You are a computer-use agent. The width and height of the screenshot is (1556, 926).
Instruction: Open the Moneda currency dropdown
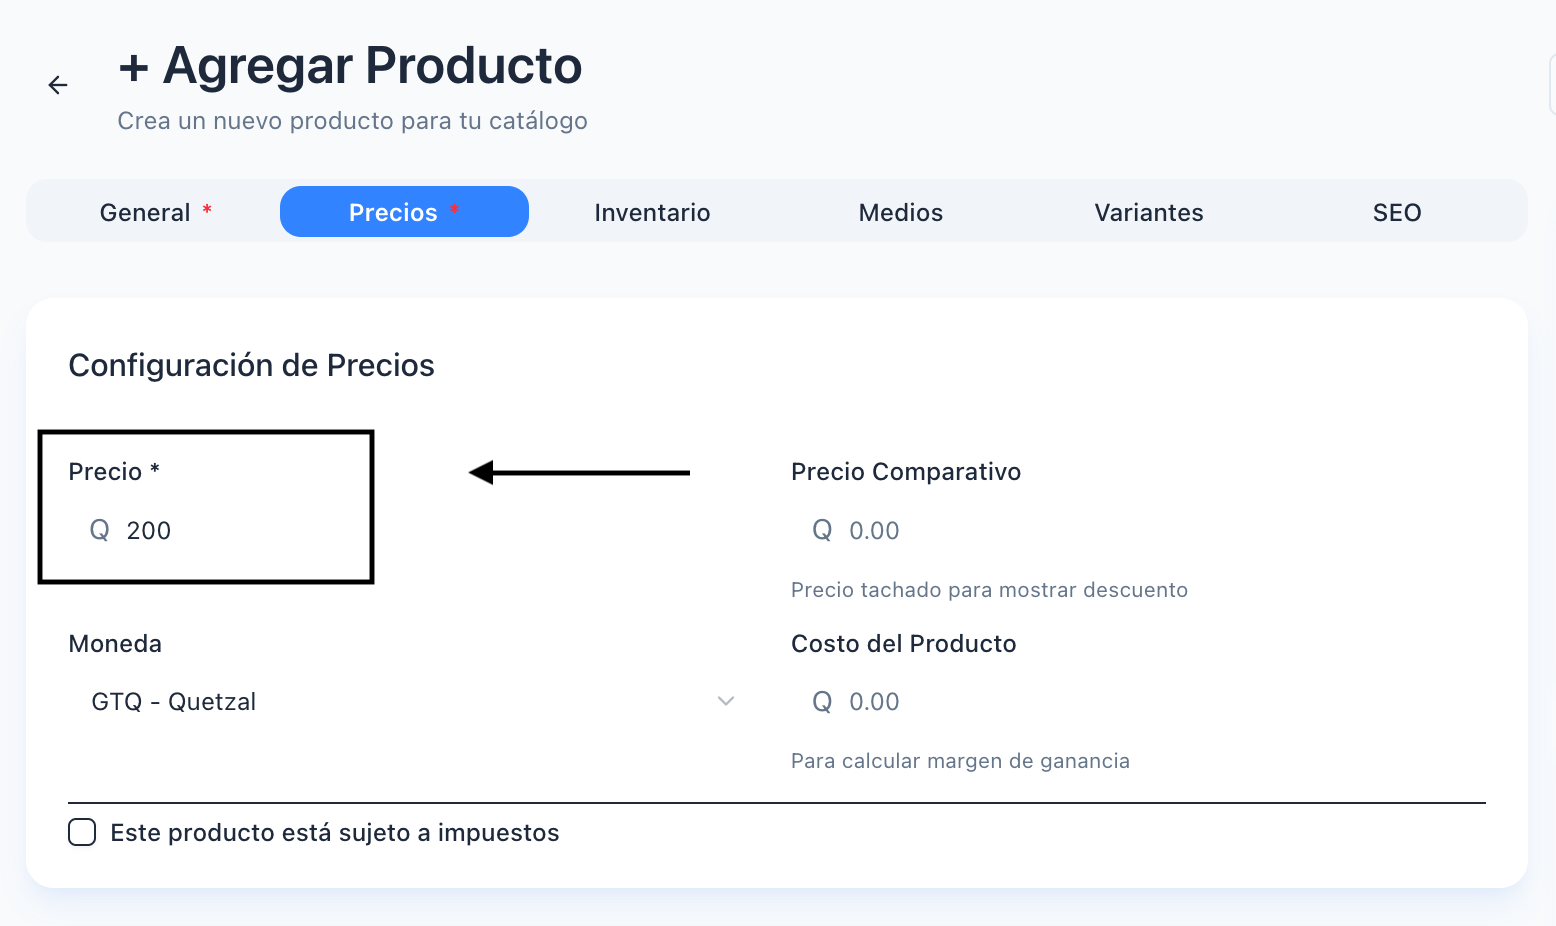400,702
